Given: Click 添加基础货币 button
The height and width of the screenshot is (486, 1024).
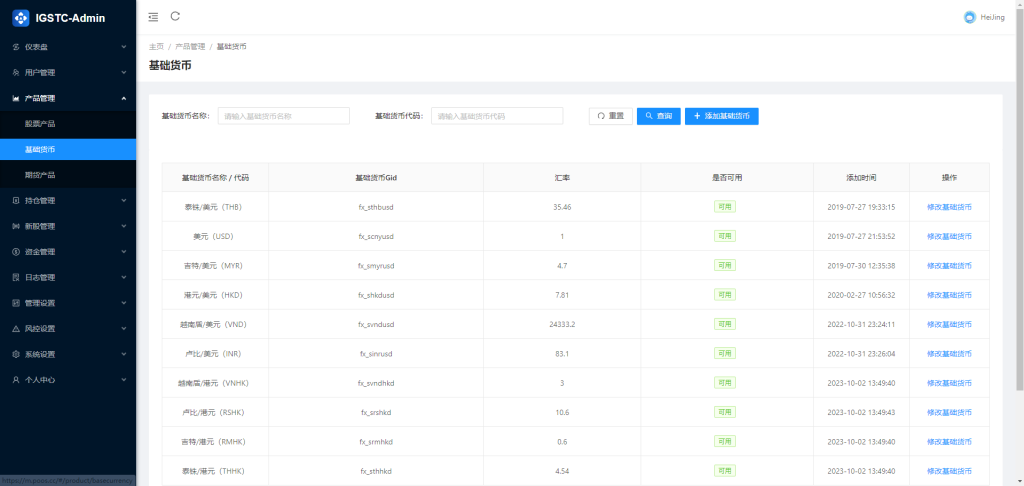Looking at the screenshot, I should (721, 116).
